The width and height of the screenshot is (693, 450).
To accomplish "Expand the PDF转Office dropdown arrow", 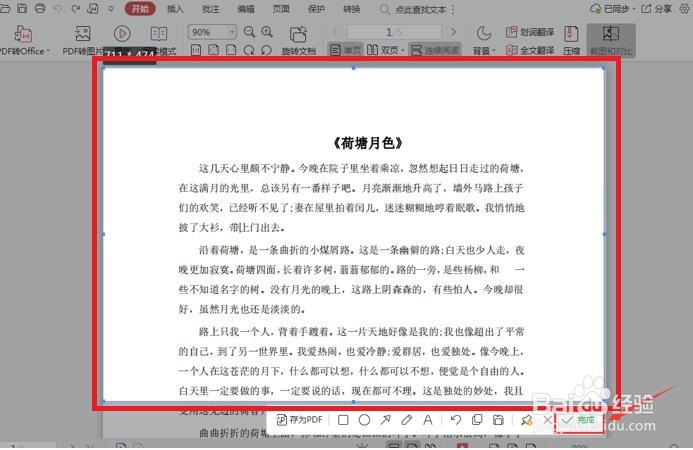I will (x=48, y=51).
